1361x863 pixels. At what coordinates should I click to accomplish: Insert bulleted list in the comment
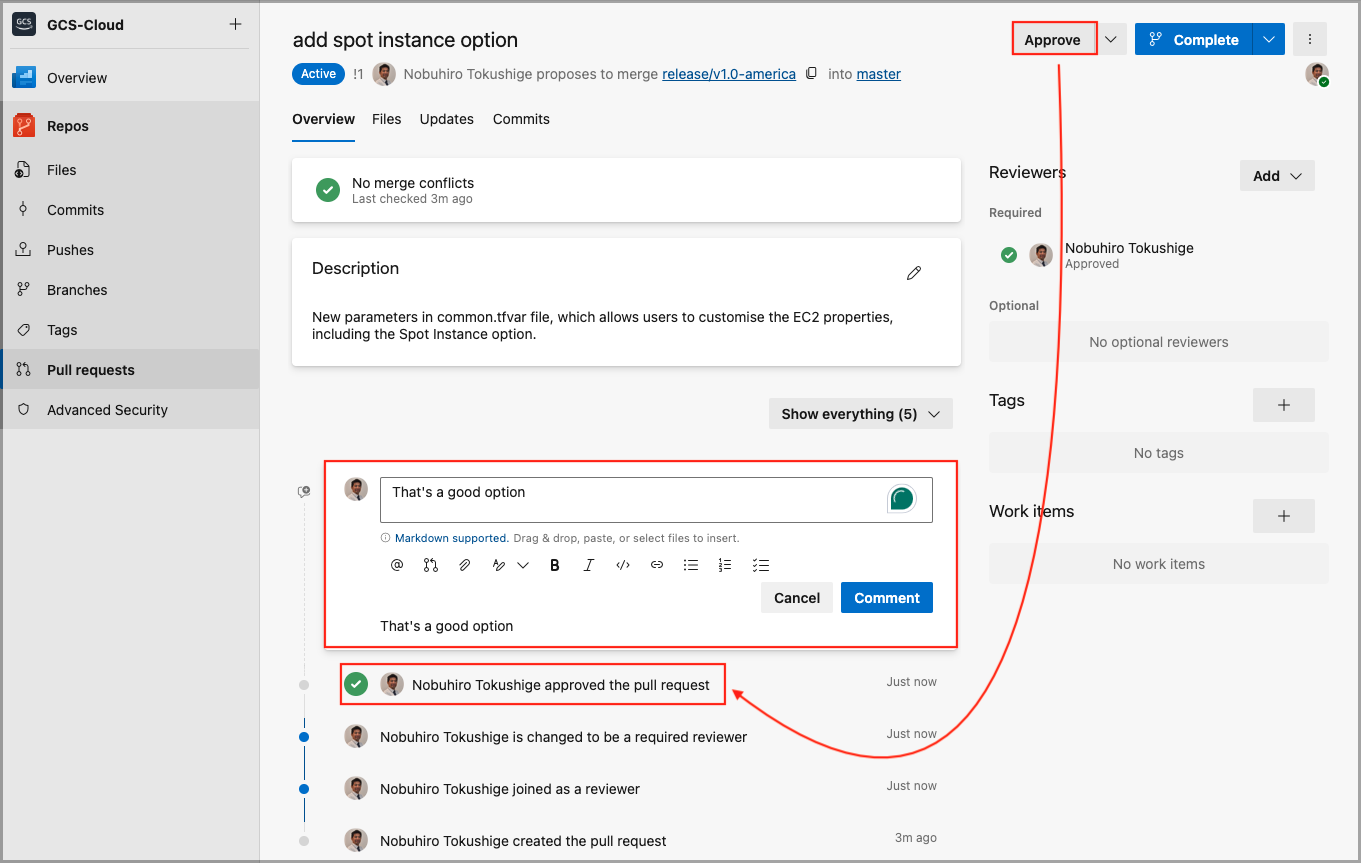690,565
